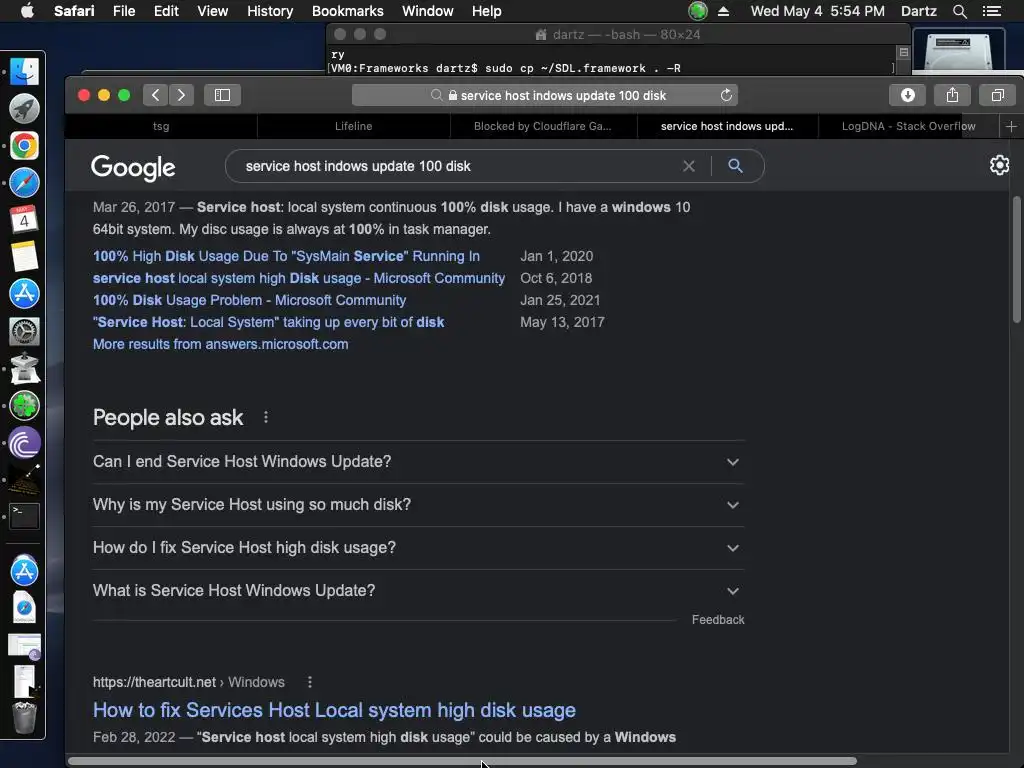Viewport: 1024px width, 768px height.
Task: Open options for theartcult.net result
Action: [x=310, y=682]
